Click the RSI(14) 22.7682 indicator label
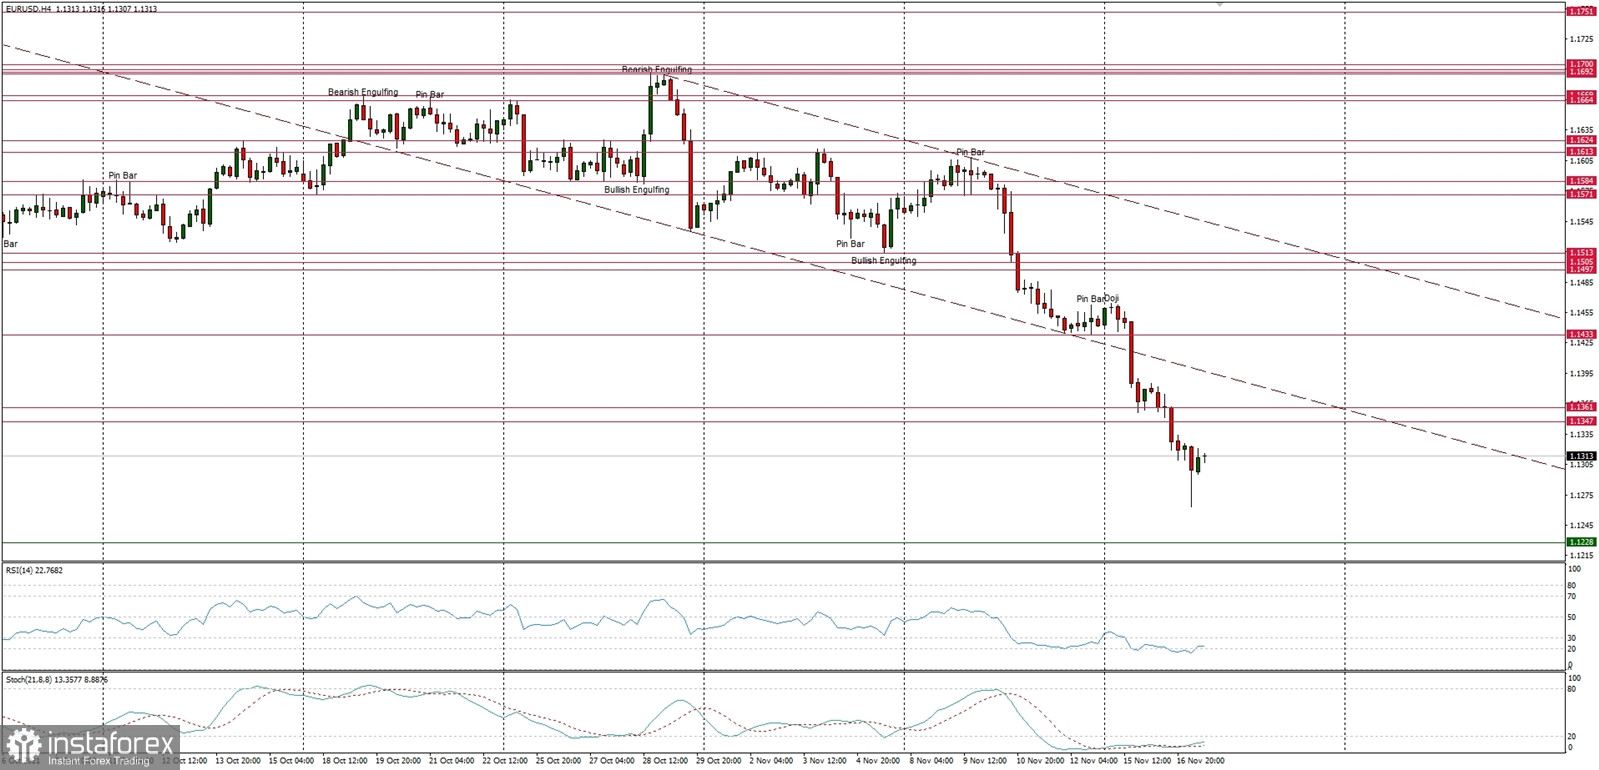Viewport: 1599px width, 770px height. pyautogui.click(x=35, y=570)
